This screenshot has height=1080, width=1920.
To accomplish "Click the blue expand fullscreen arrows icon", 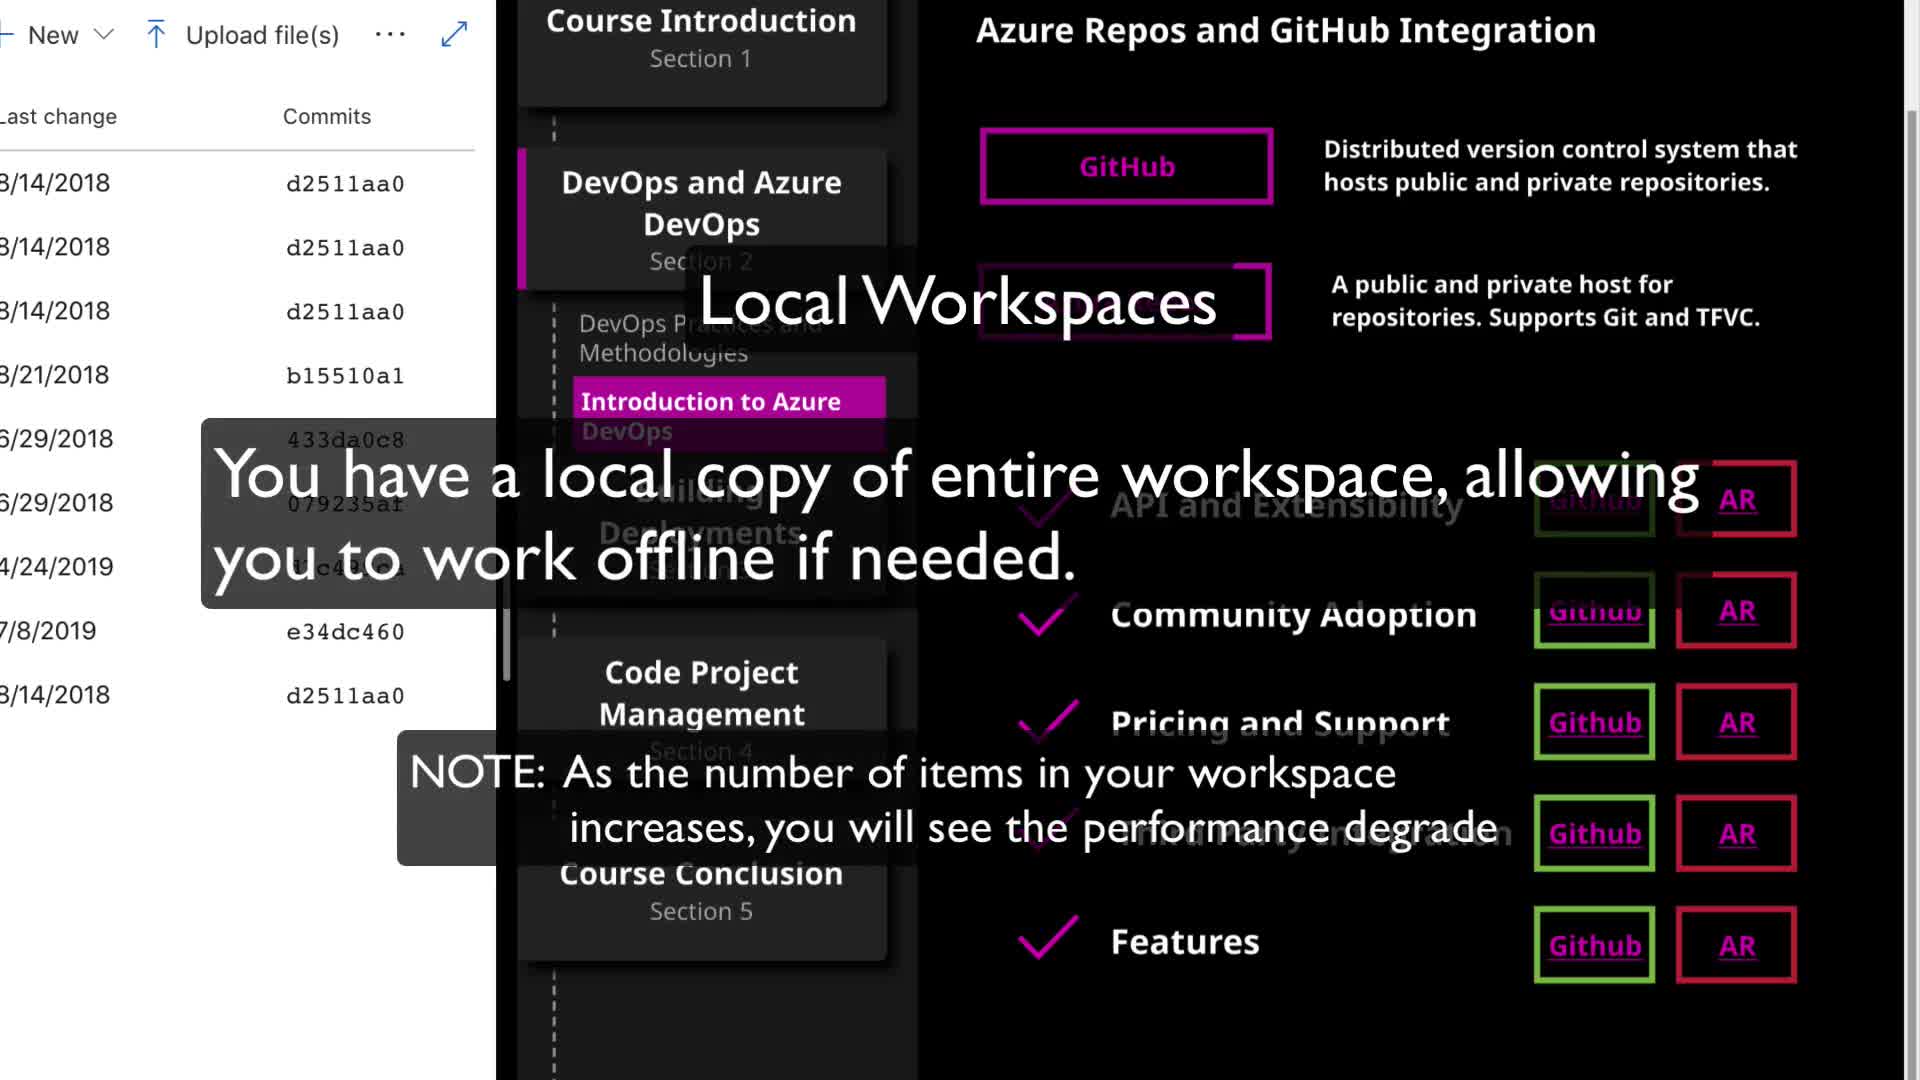I will 454,35.
